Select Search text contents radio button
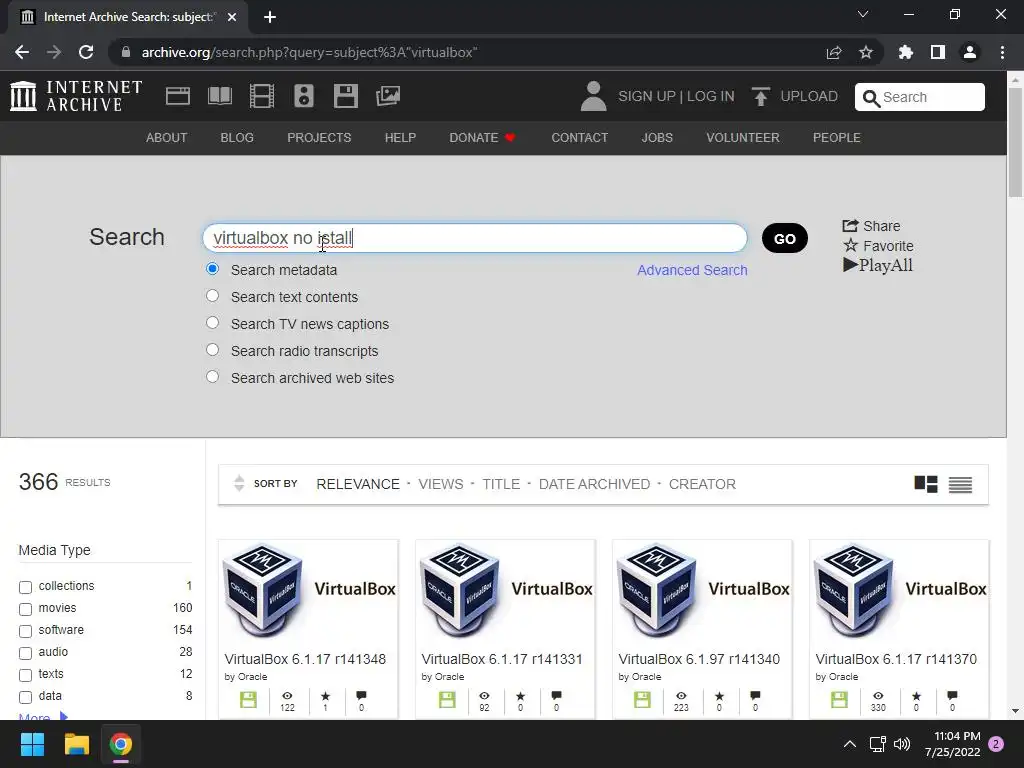1024x768 pixels. pyautogui.click(x=212, y=296)
